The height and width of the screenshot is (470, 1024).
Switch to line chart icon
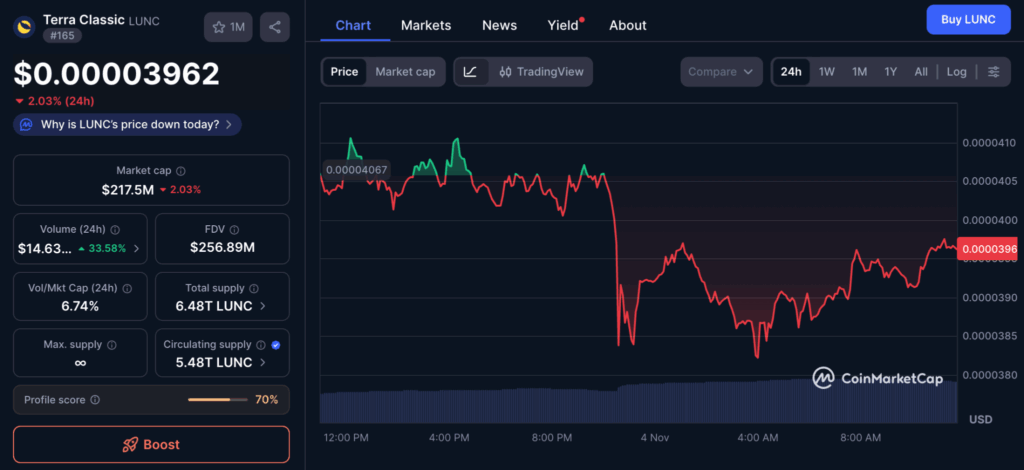tap(470, 72)
